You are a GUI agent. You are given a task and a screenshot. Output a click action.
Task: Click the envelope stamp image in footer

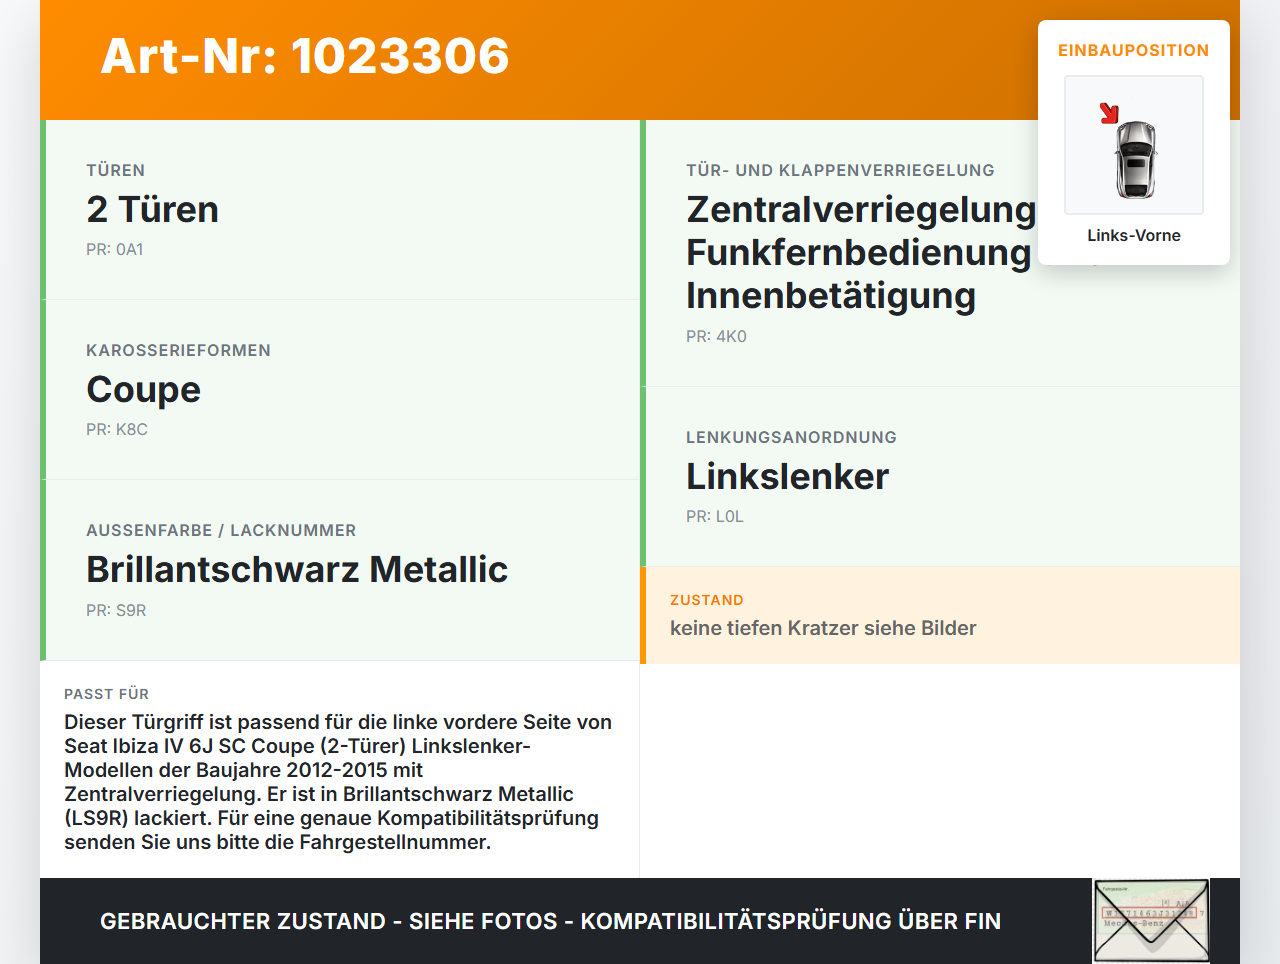pos(1152,921)
